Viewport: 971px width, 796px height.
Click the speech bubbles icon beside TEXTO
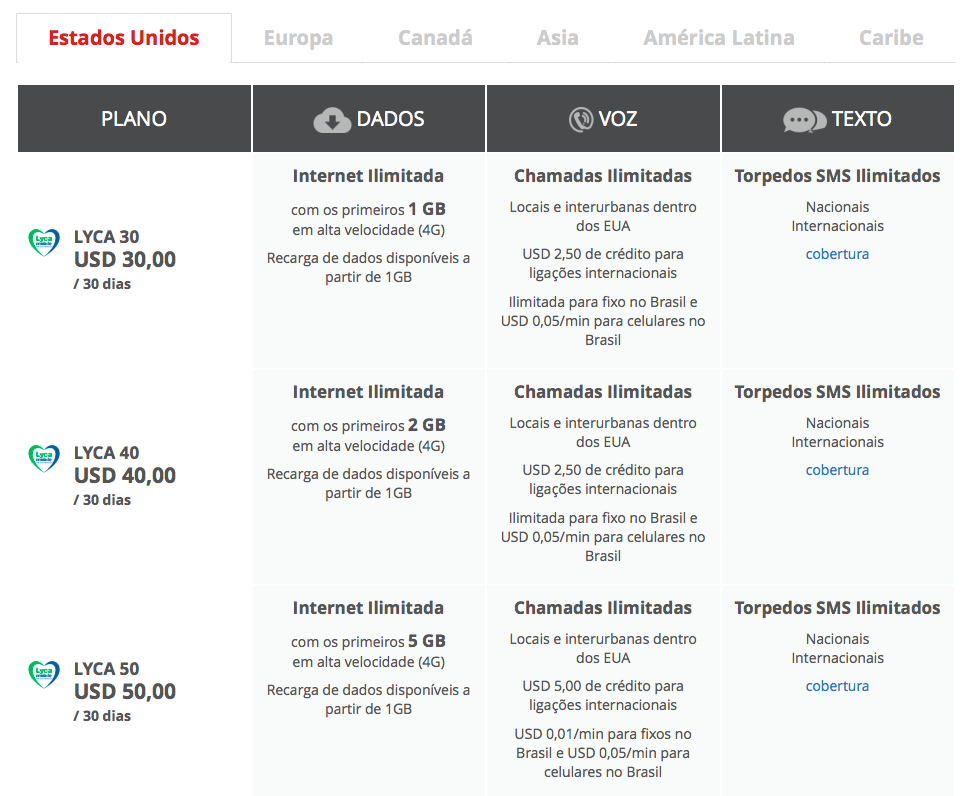[804, 120]
